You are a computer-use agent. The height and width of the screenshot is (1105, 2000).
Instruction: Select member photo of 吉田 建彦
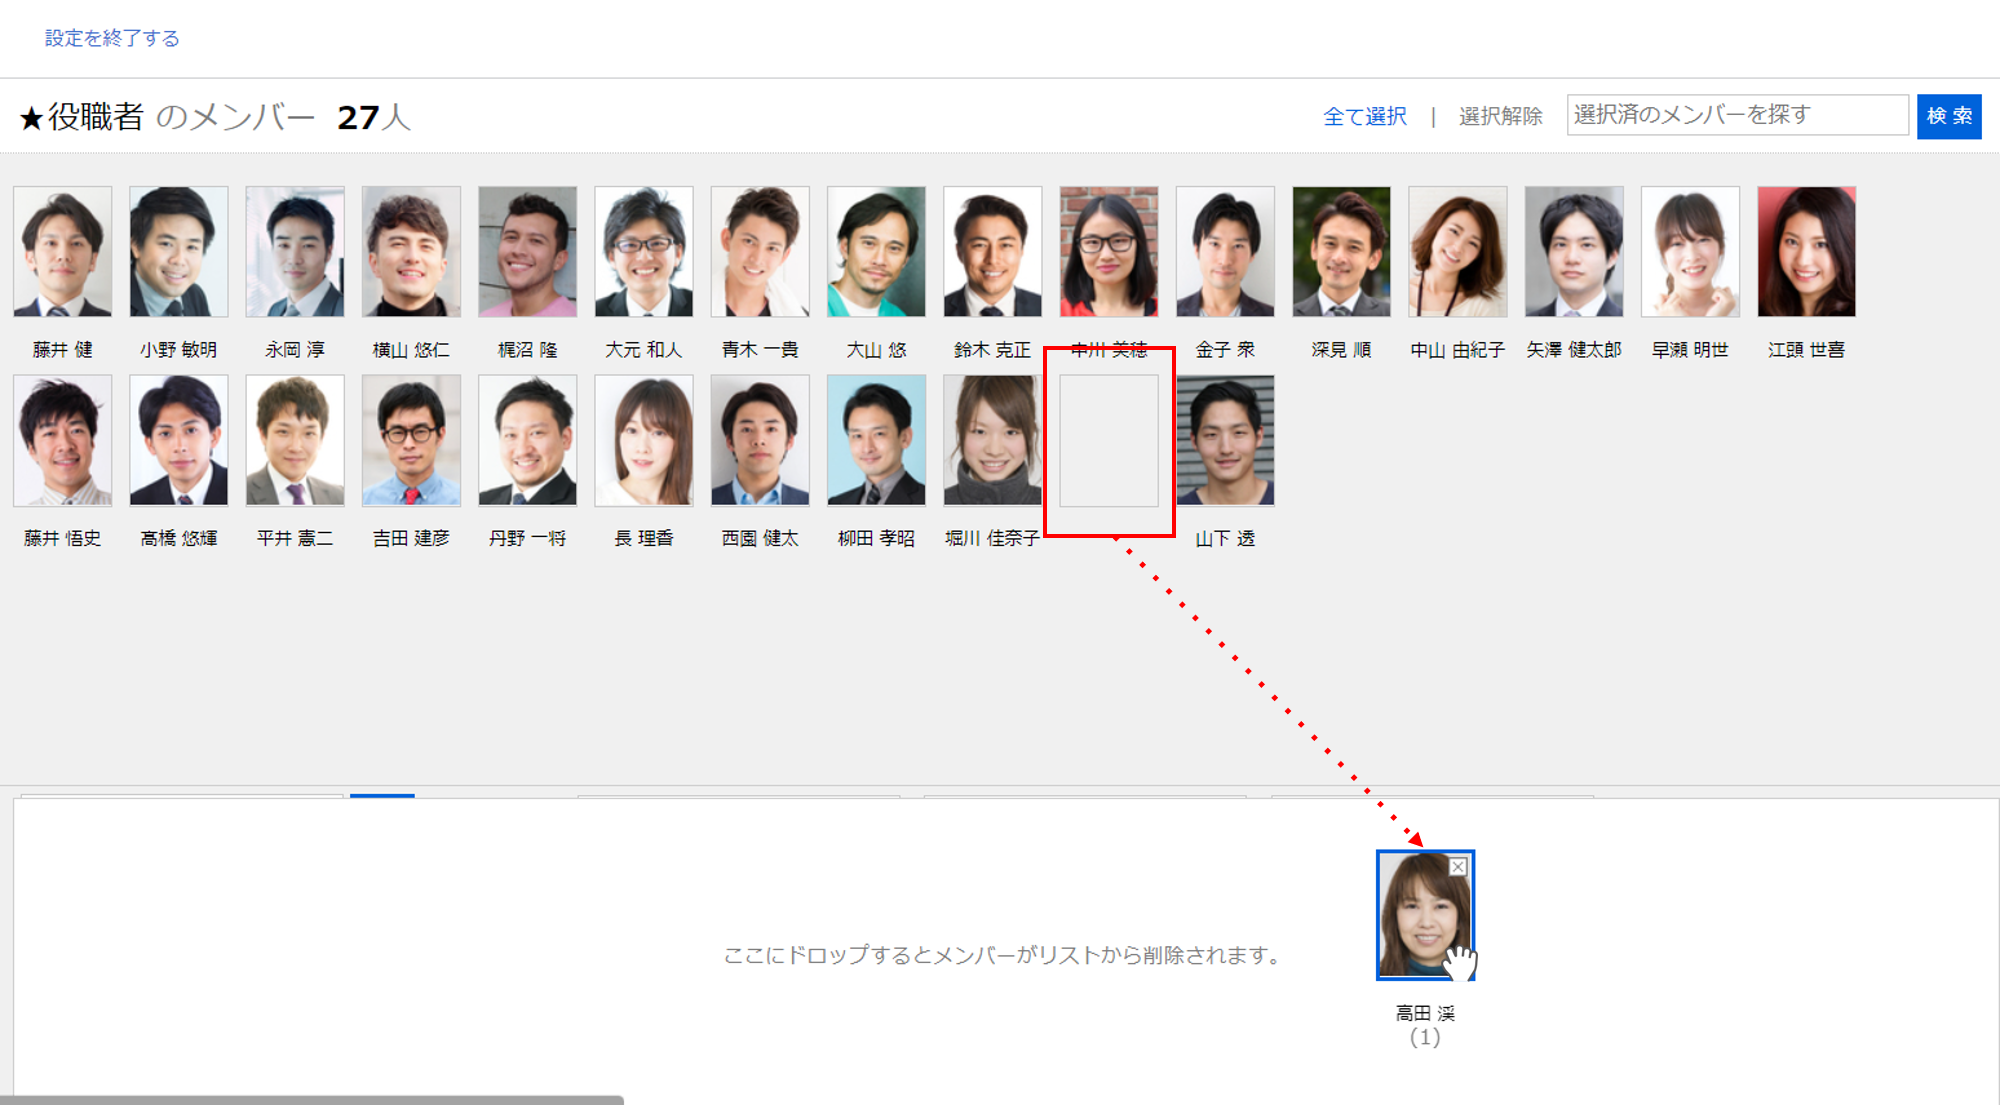(411, 441)
